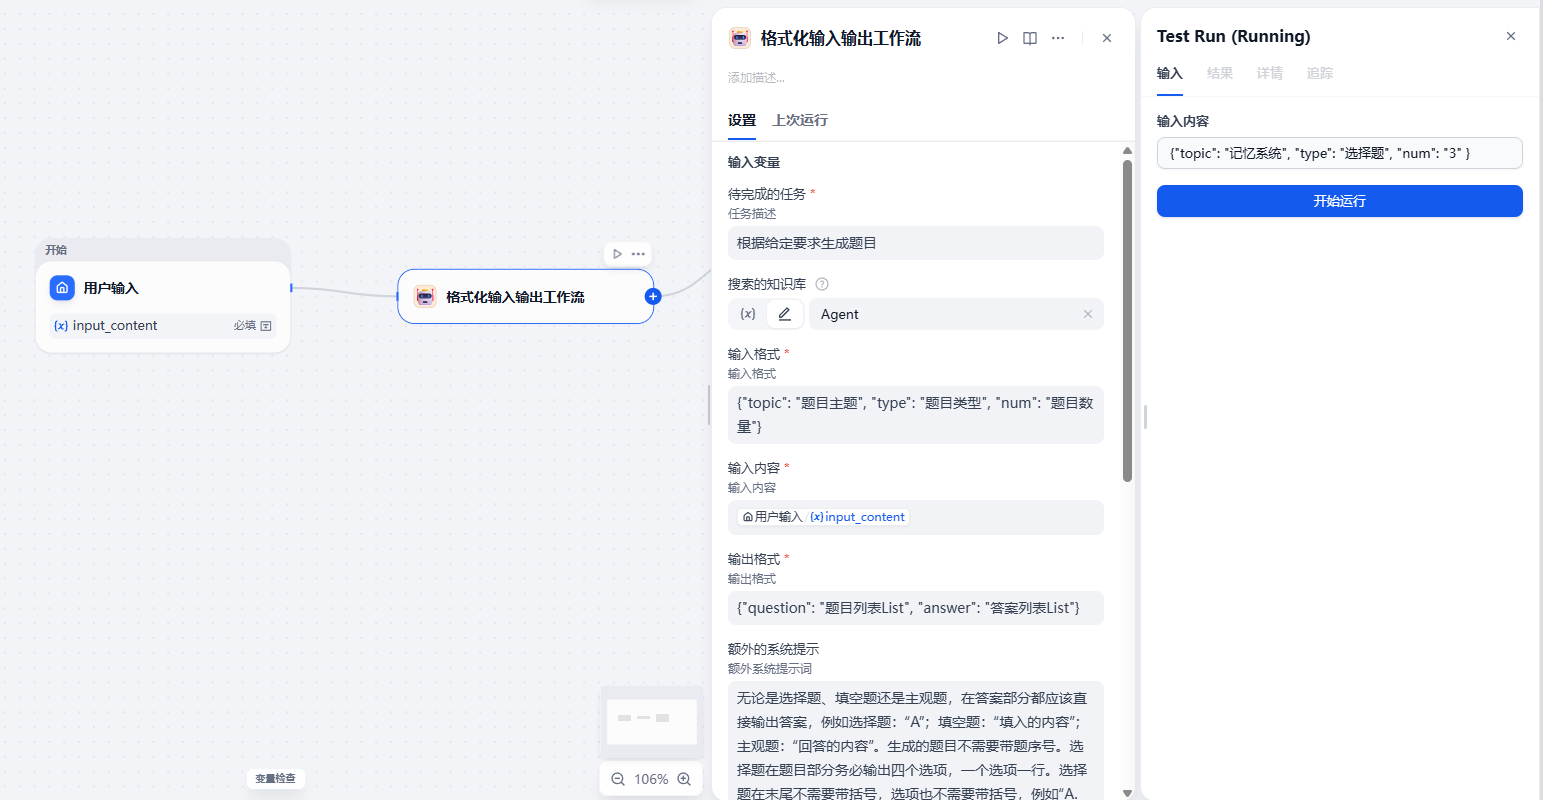This screenshot has height=800, width=1543.
Task: Run the workflow node via header play icon
Action: tap(1002, 38)
